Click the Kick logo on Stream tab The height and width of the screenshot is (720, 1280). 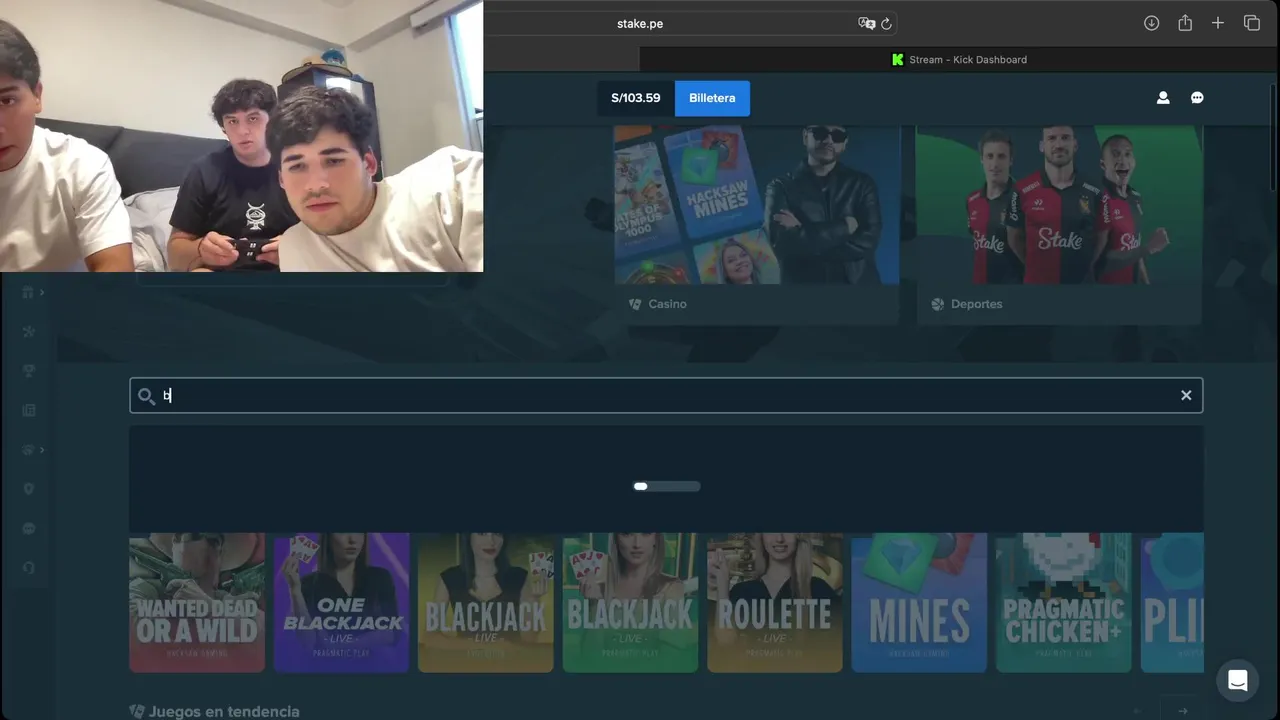pos(897,59)
